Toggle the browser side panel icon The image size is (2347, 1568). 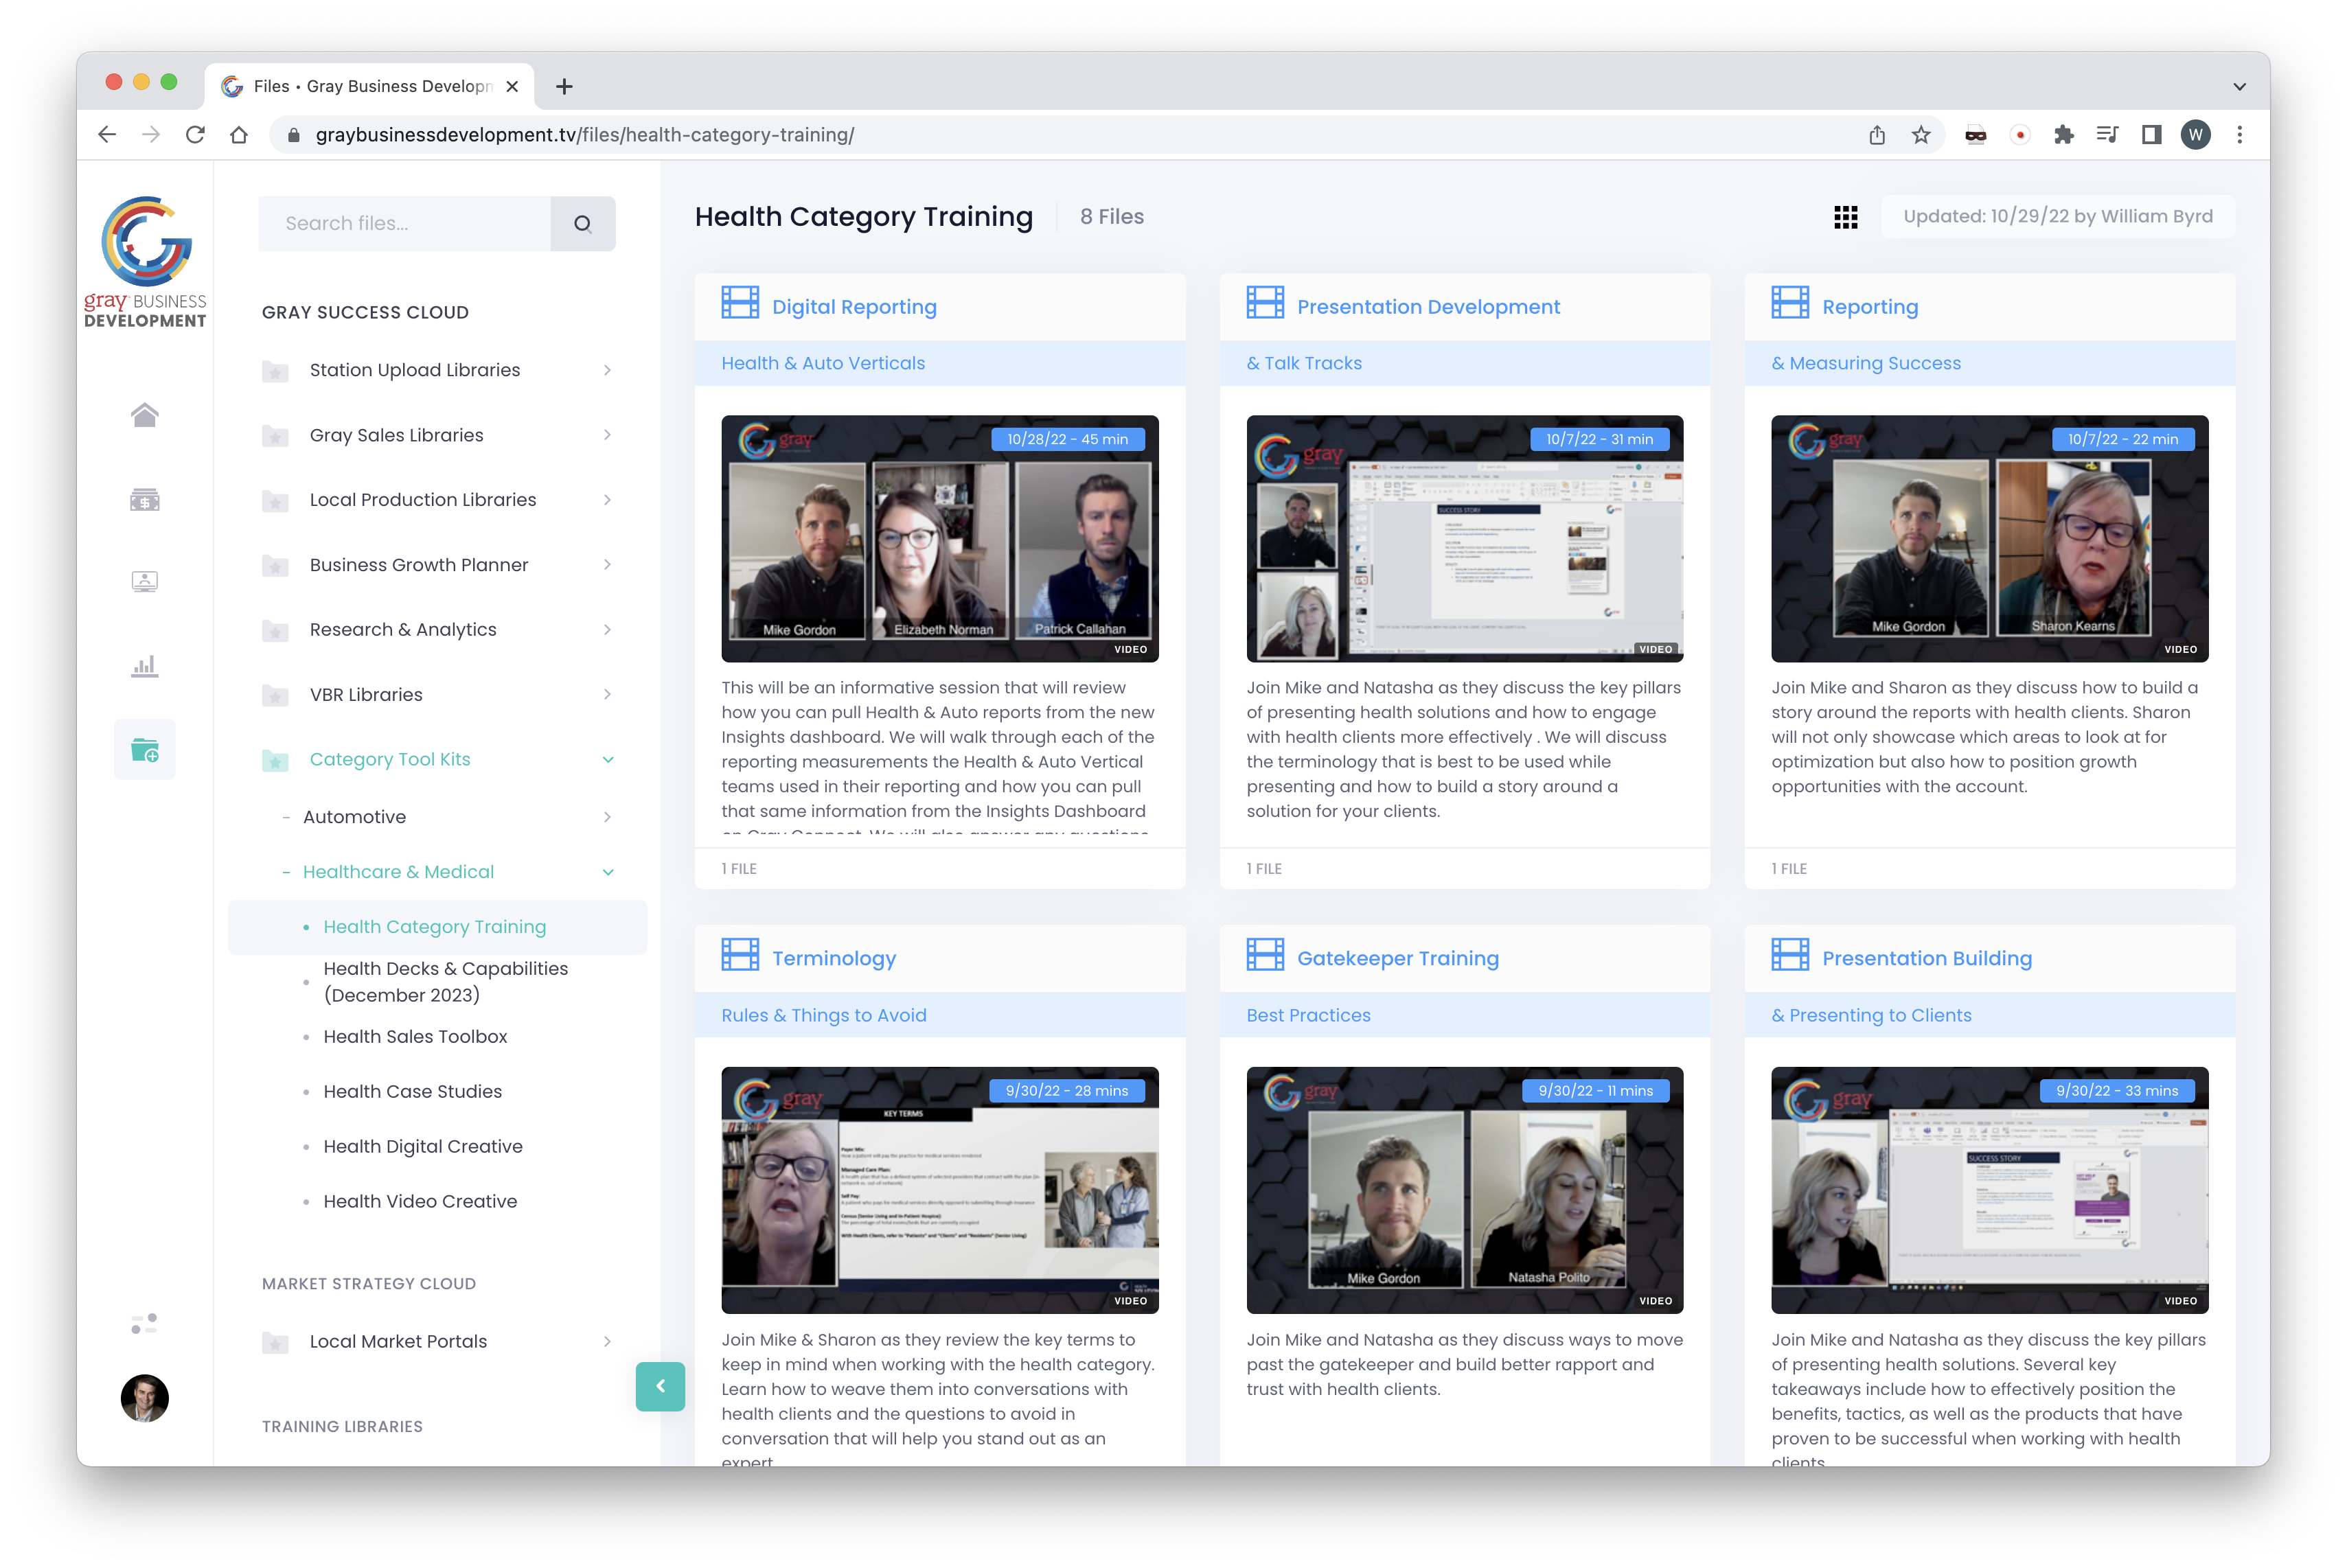pyautogui.click(x=2151, y=135)
